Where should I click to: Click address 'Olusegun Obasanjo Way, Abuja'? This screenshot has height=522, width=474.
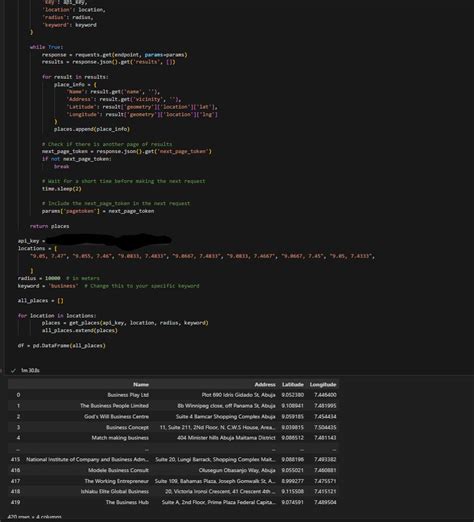[237, 470]
